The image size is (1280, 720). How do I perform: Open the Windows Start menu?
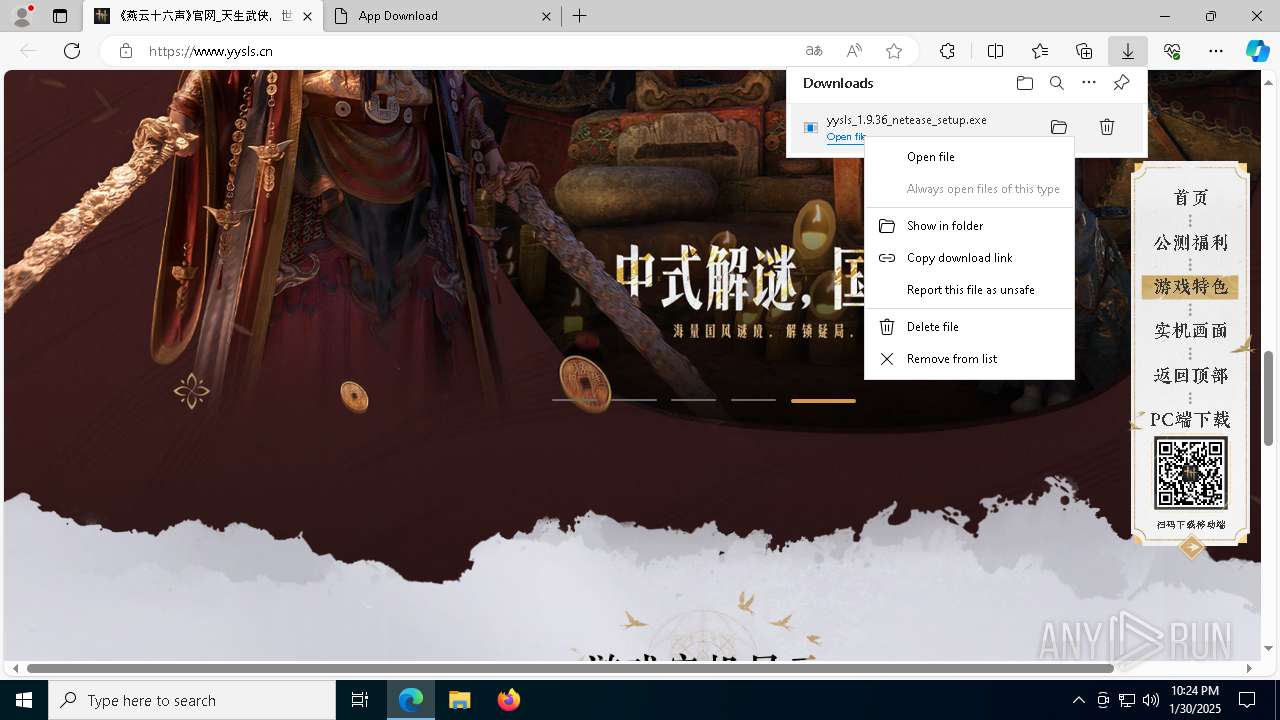24,700
